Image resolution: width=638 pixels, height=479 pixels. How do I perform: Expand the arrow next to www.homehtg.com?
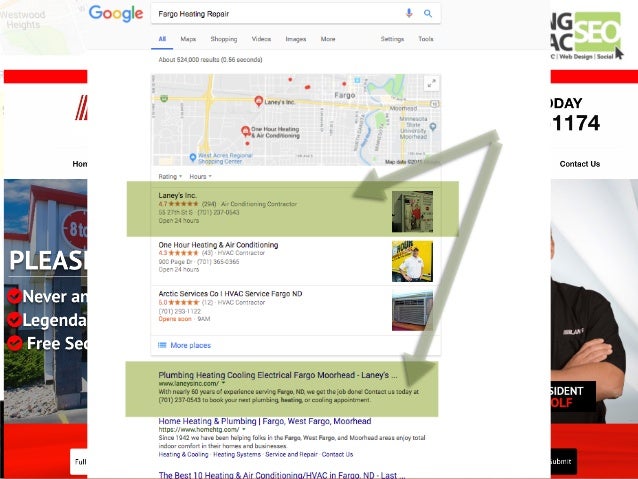(244, 429)
